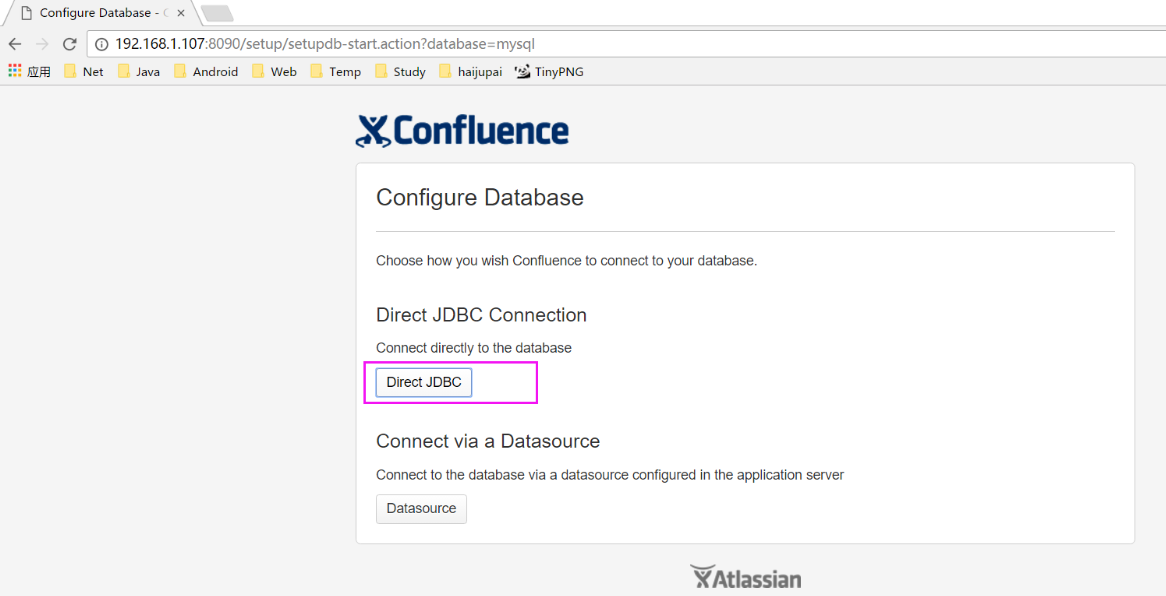Screen dimensions: 1166x596
Task: Open the Android bookmarks folder
Action: pos(206,71)
